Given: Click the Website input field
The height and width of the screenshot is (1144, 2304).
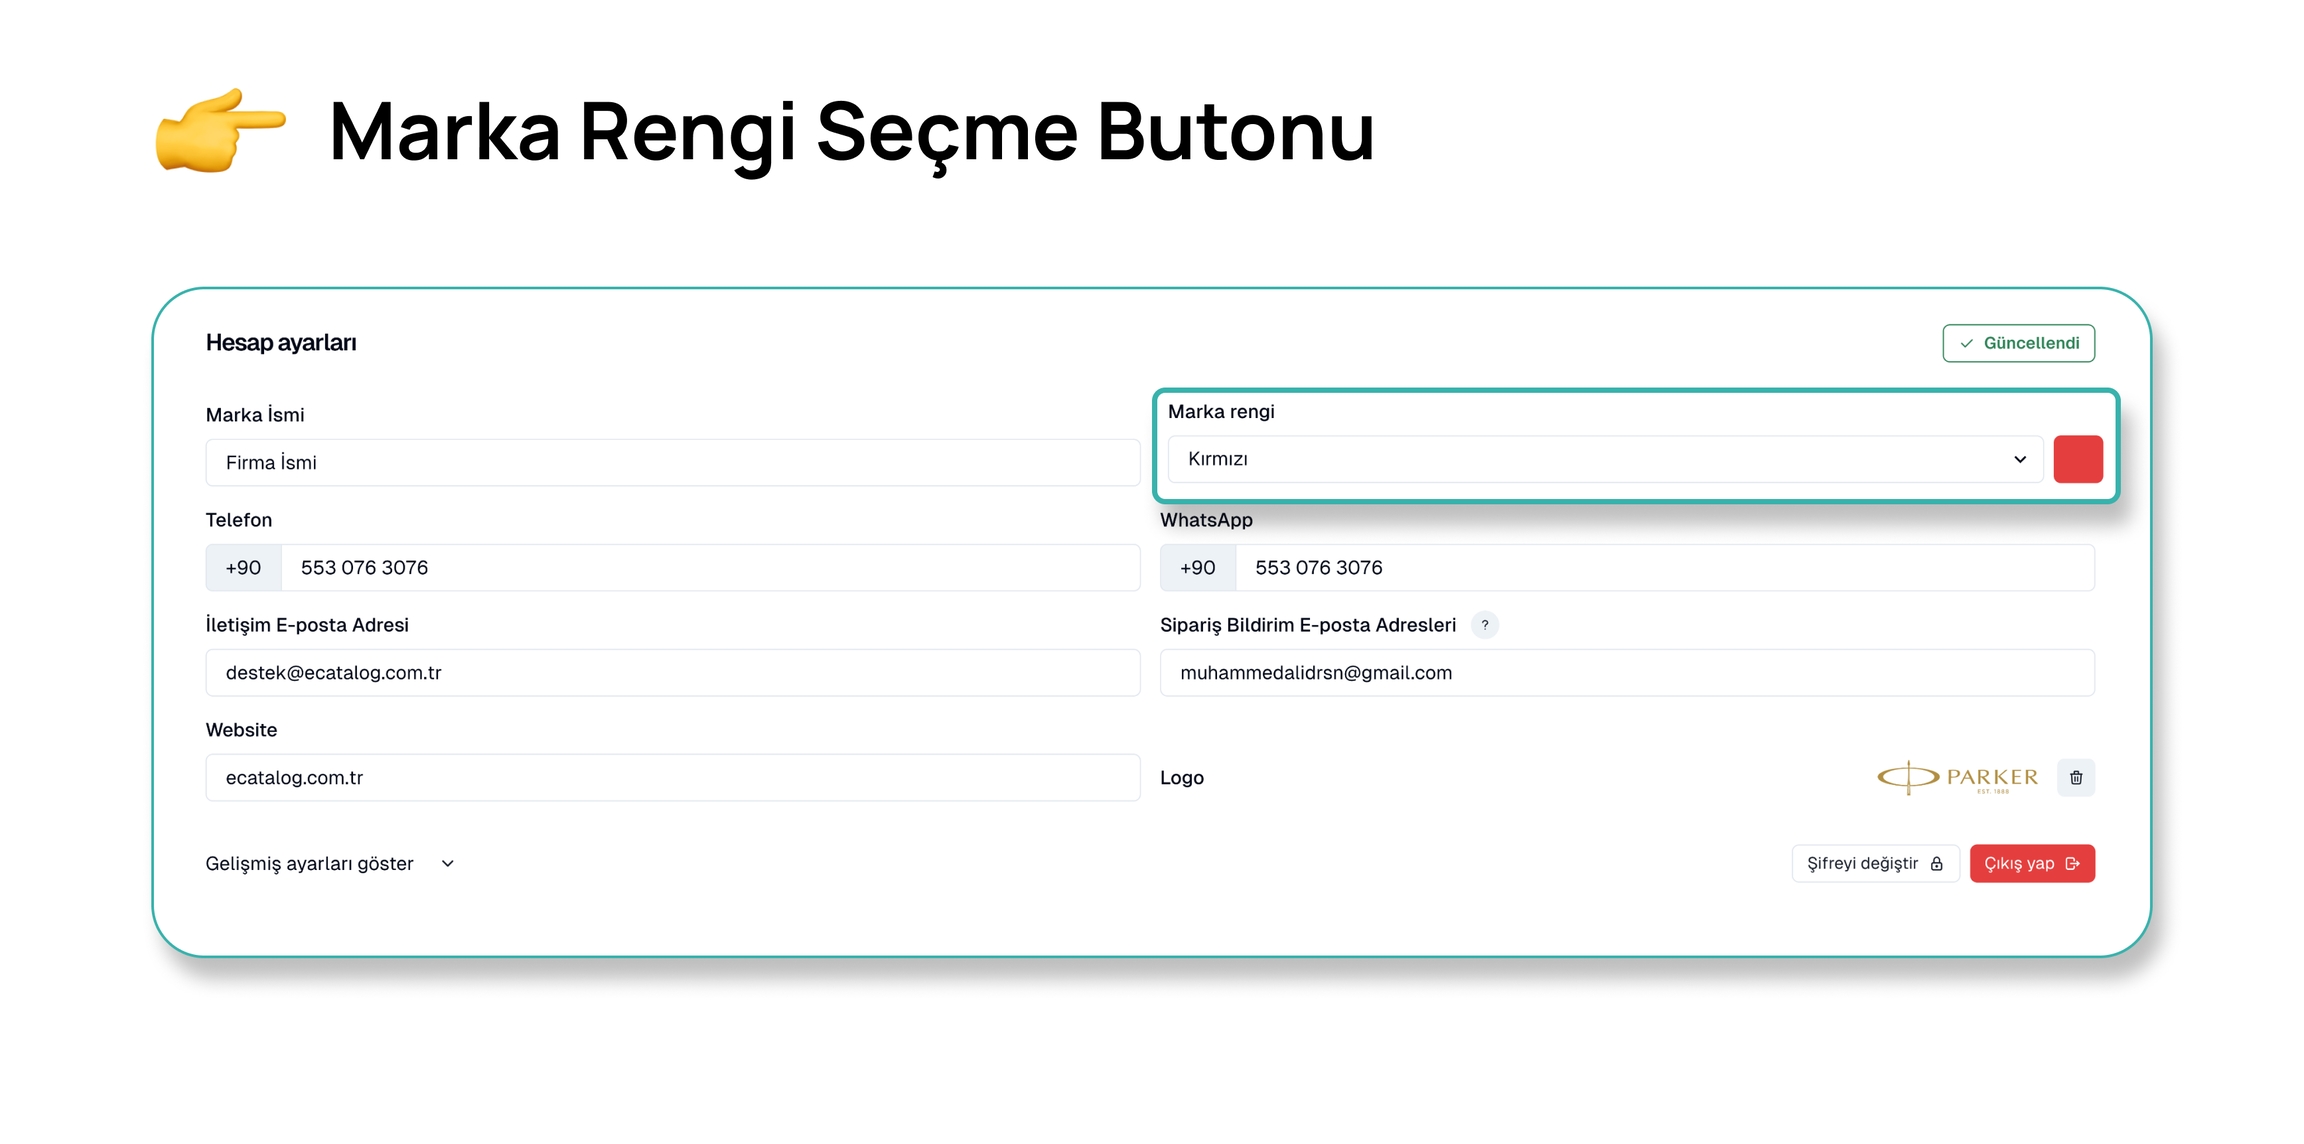Looking at the screenshot, I should (672, 778).
